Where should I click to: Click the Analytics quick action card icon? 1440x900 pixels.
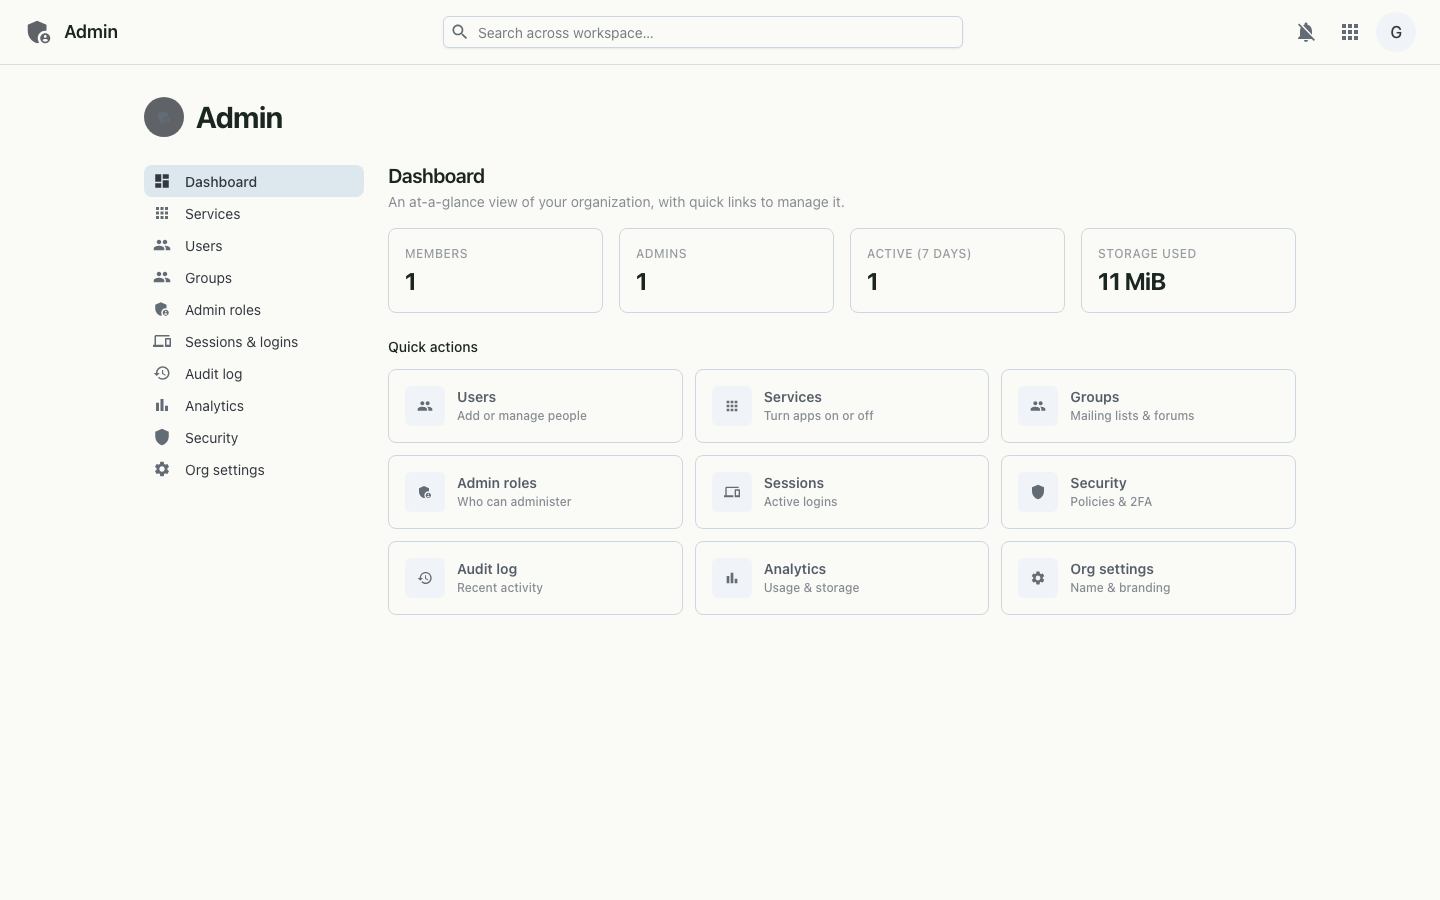tap(732, 578)
